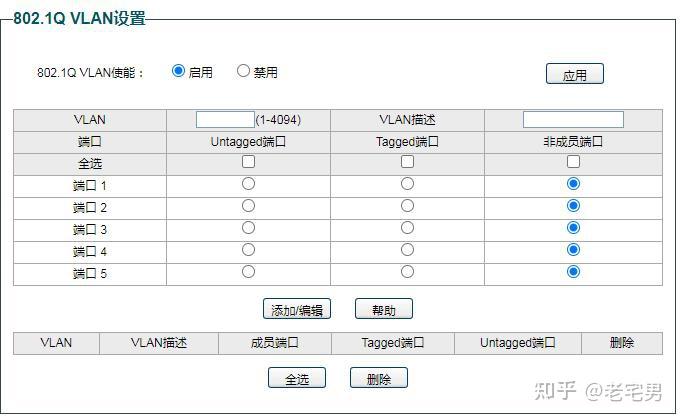Check the 全选 Untagged端口 checkbox
The image size is (680, 419).
[x=248, y=162]
